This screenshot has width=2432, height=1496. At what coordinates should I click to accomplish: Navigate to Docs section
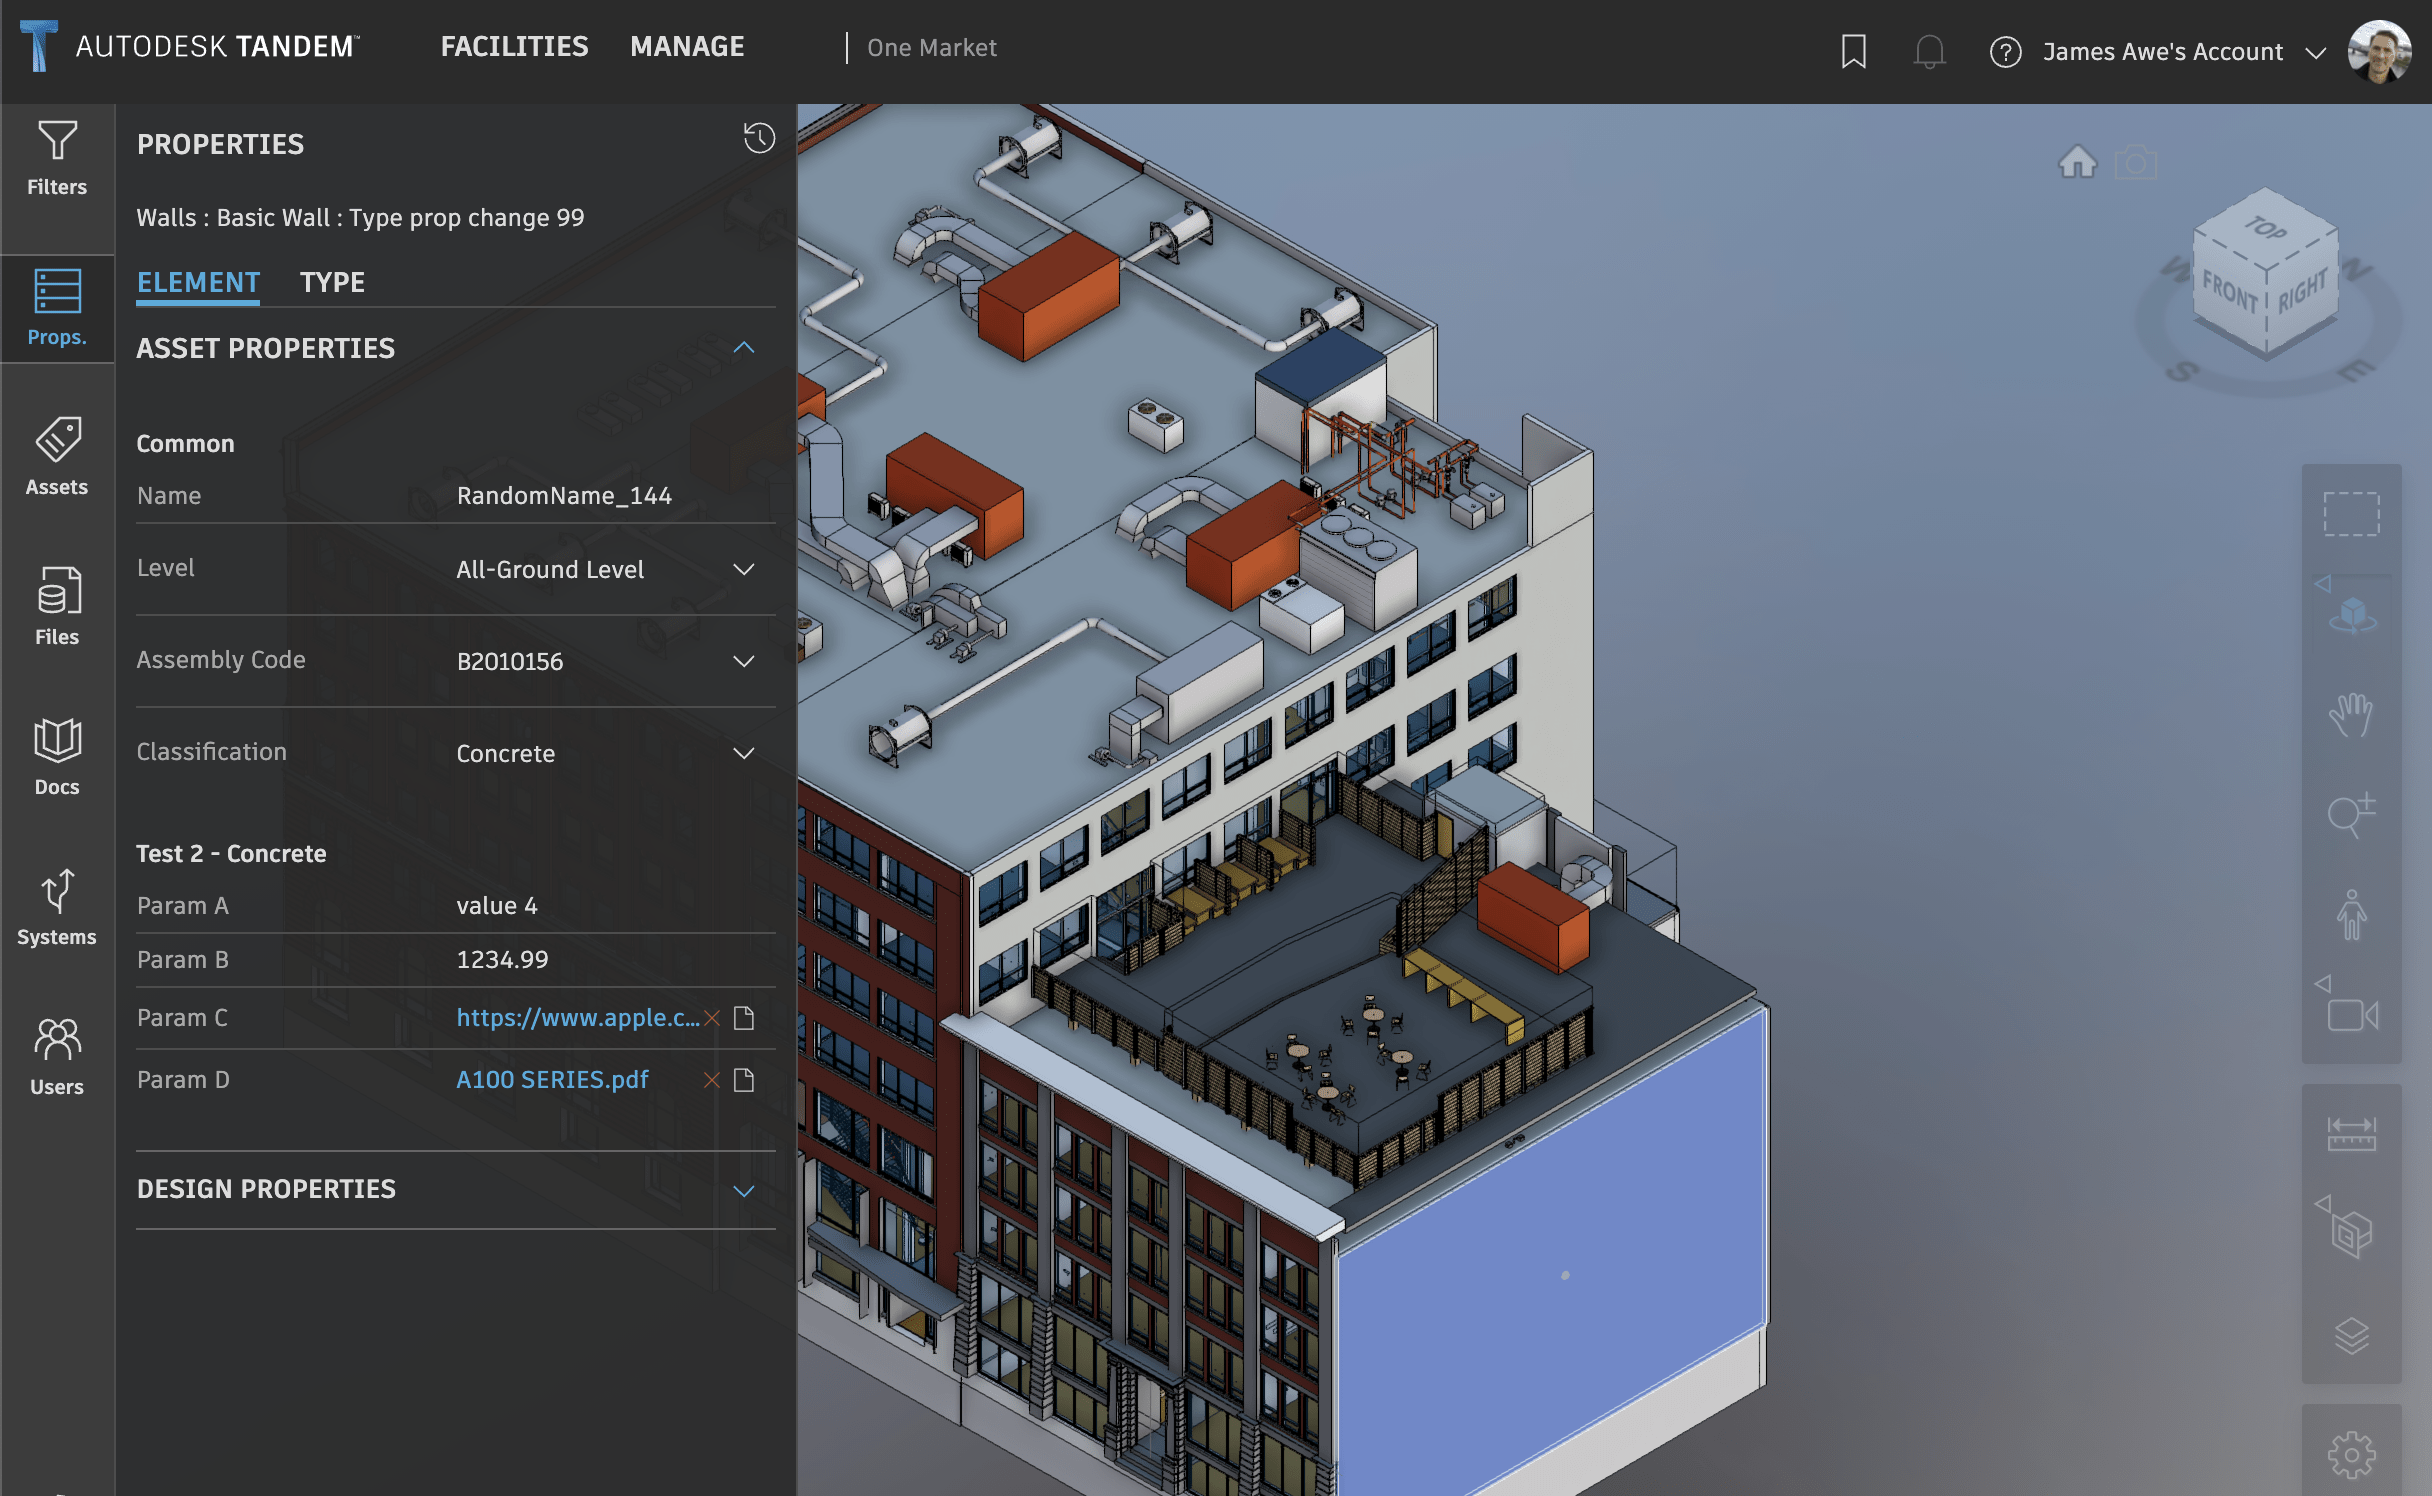click(x=56, y=758)
